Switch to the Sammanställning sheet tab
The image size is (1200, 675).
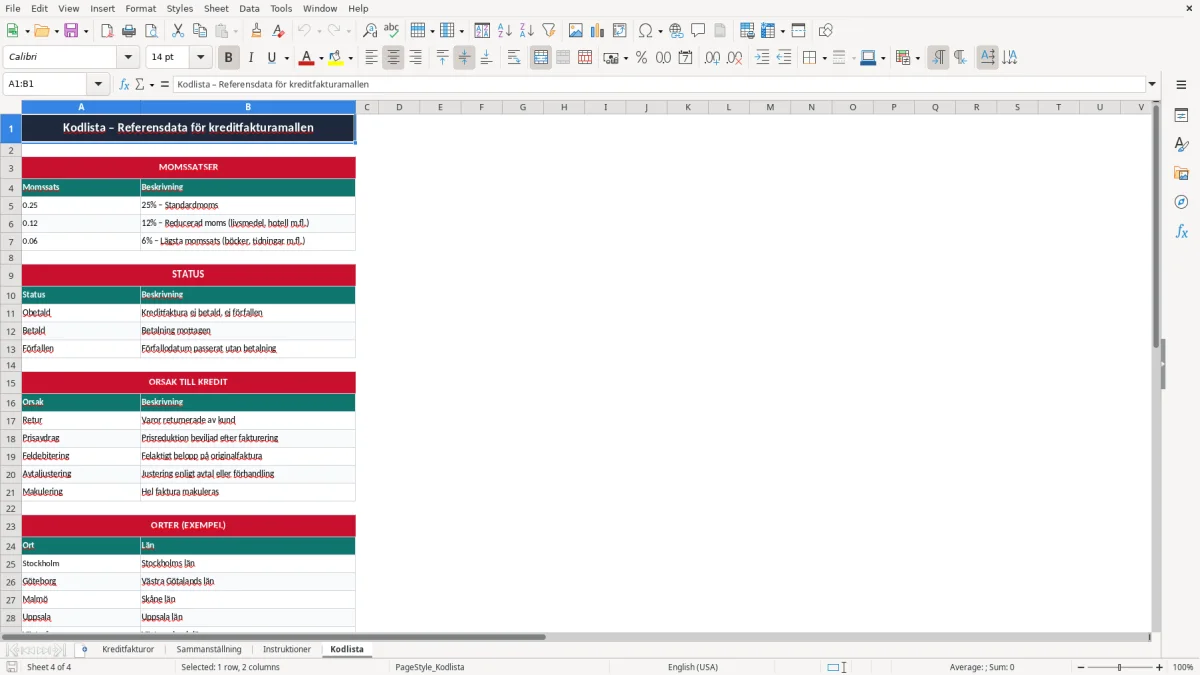pyautogui.click(x=209, y=649)
